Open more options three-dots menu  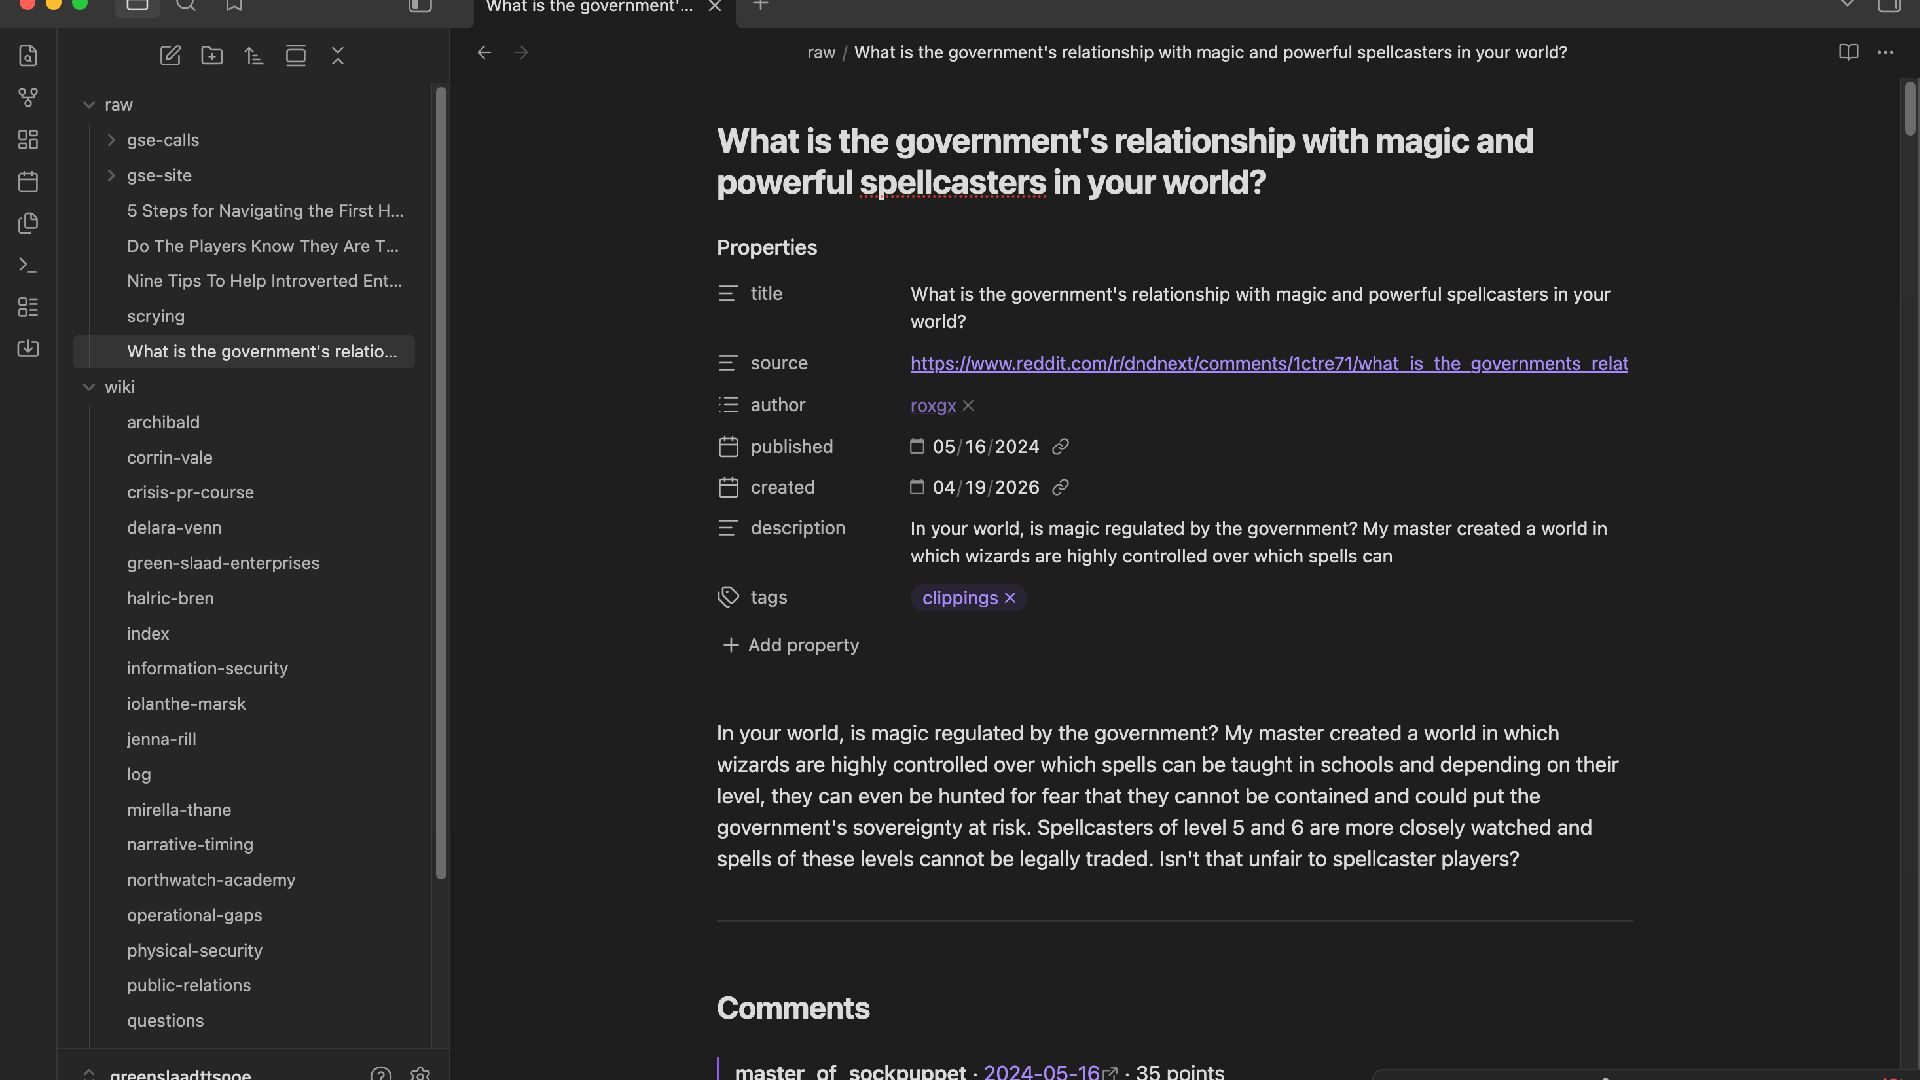(x=1885, y=52)
